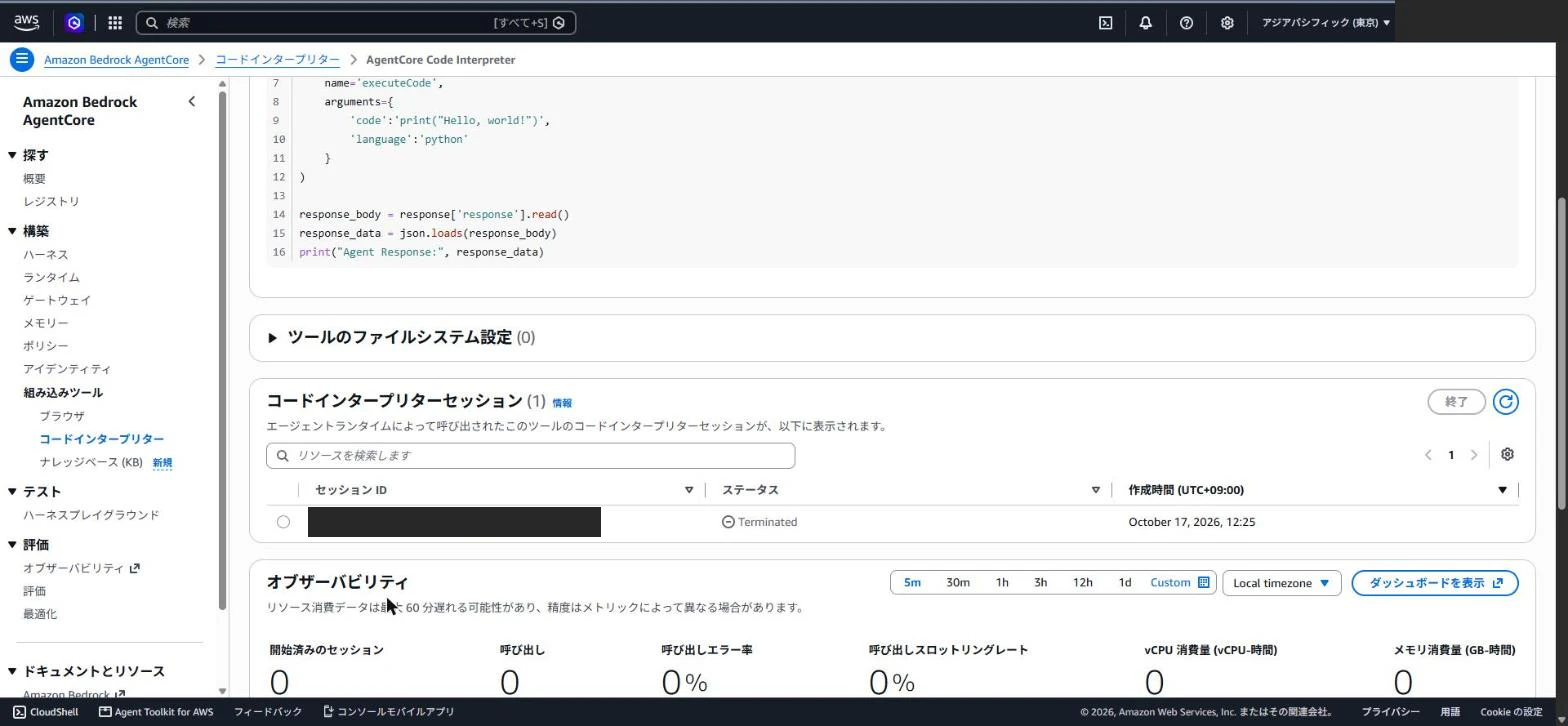Image resolution: width=1568 pixels, height=726 pixels.
Task: Select the 1d time range
Action: [x=1124, y=583]
